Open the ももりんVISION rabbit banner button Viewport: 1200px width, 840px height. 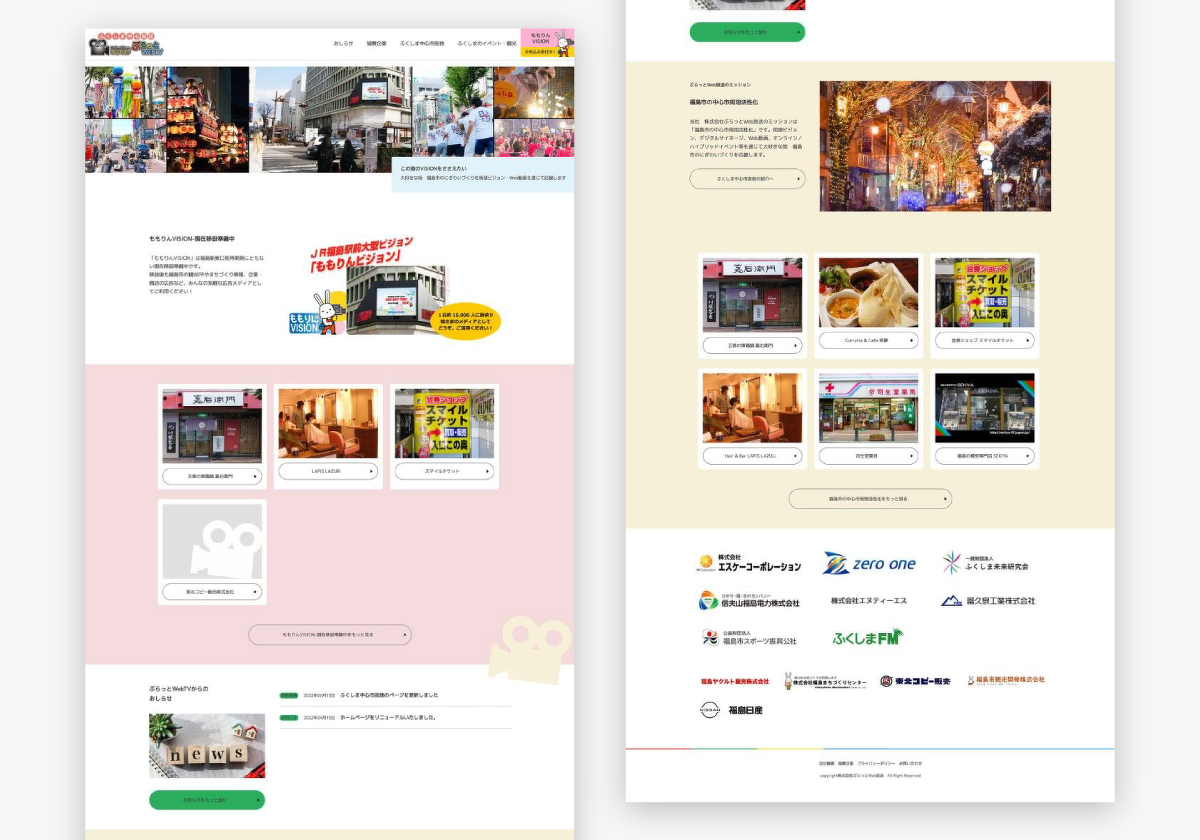tap(547, 43)
